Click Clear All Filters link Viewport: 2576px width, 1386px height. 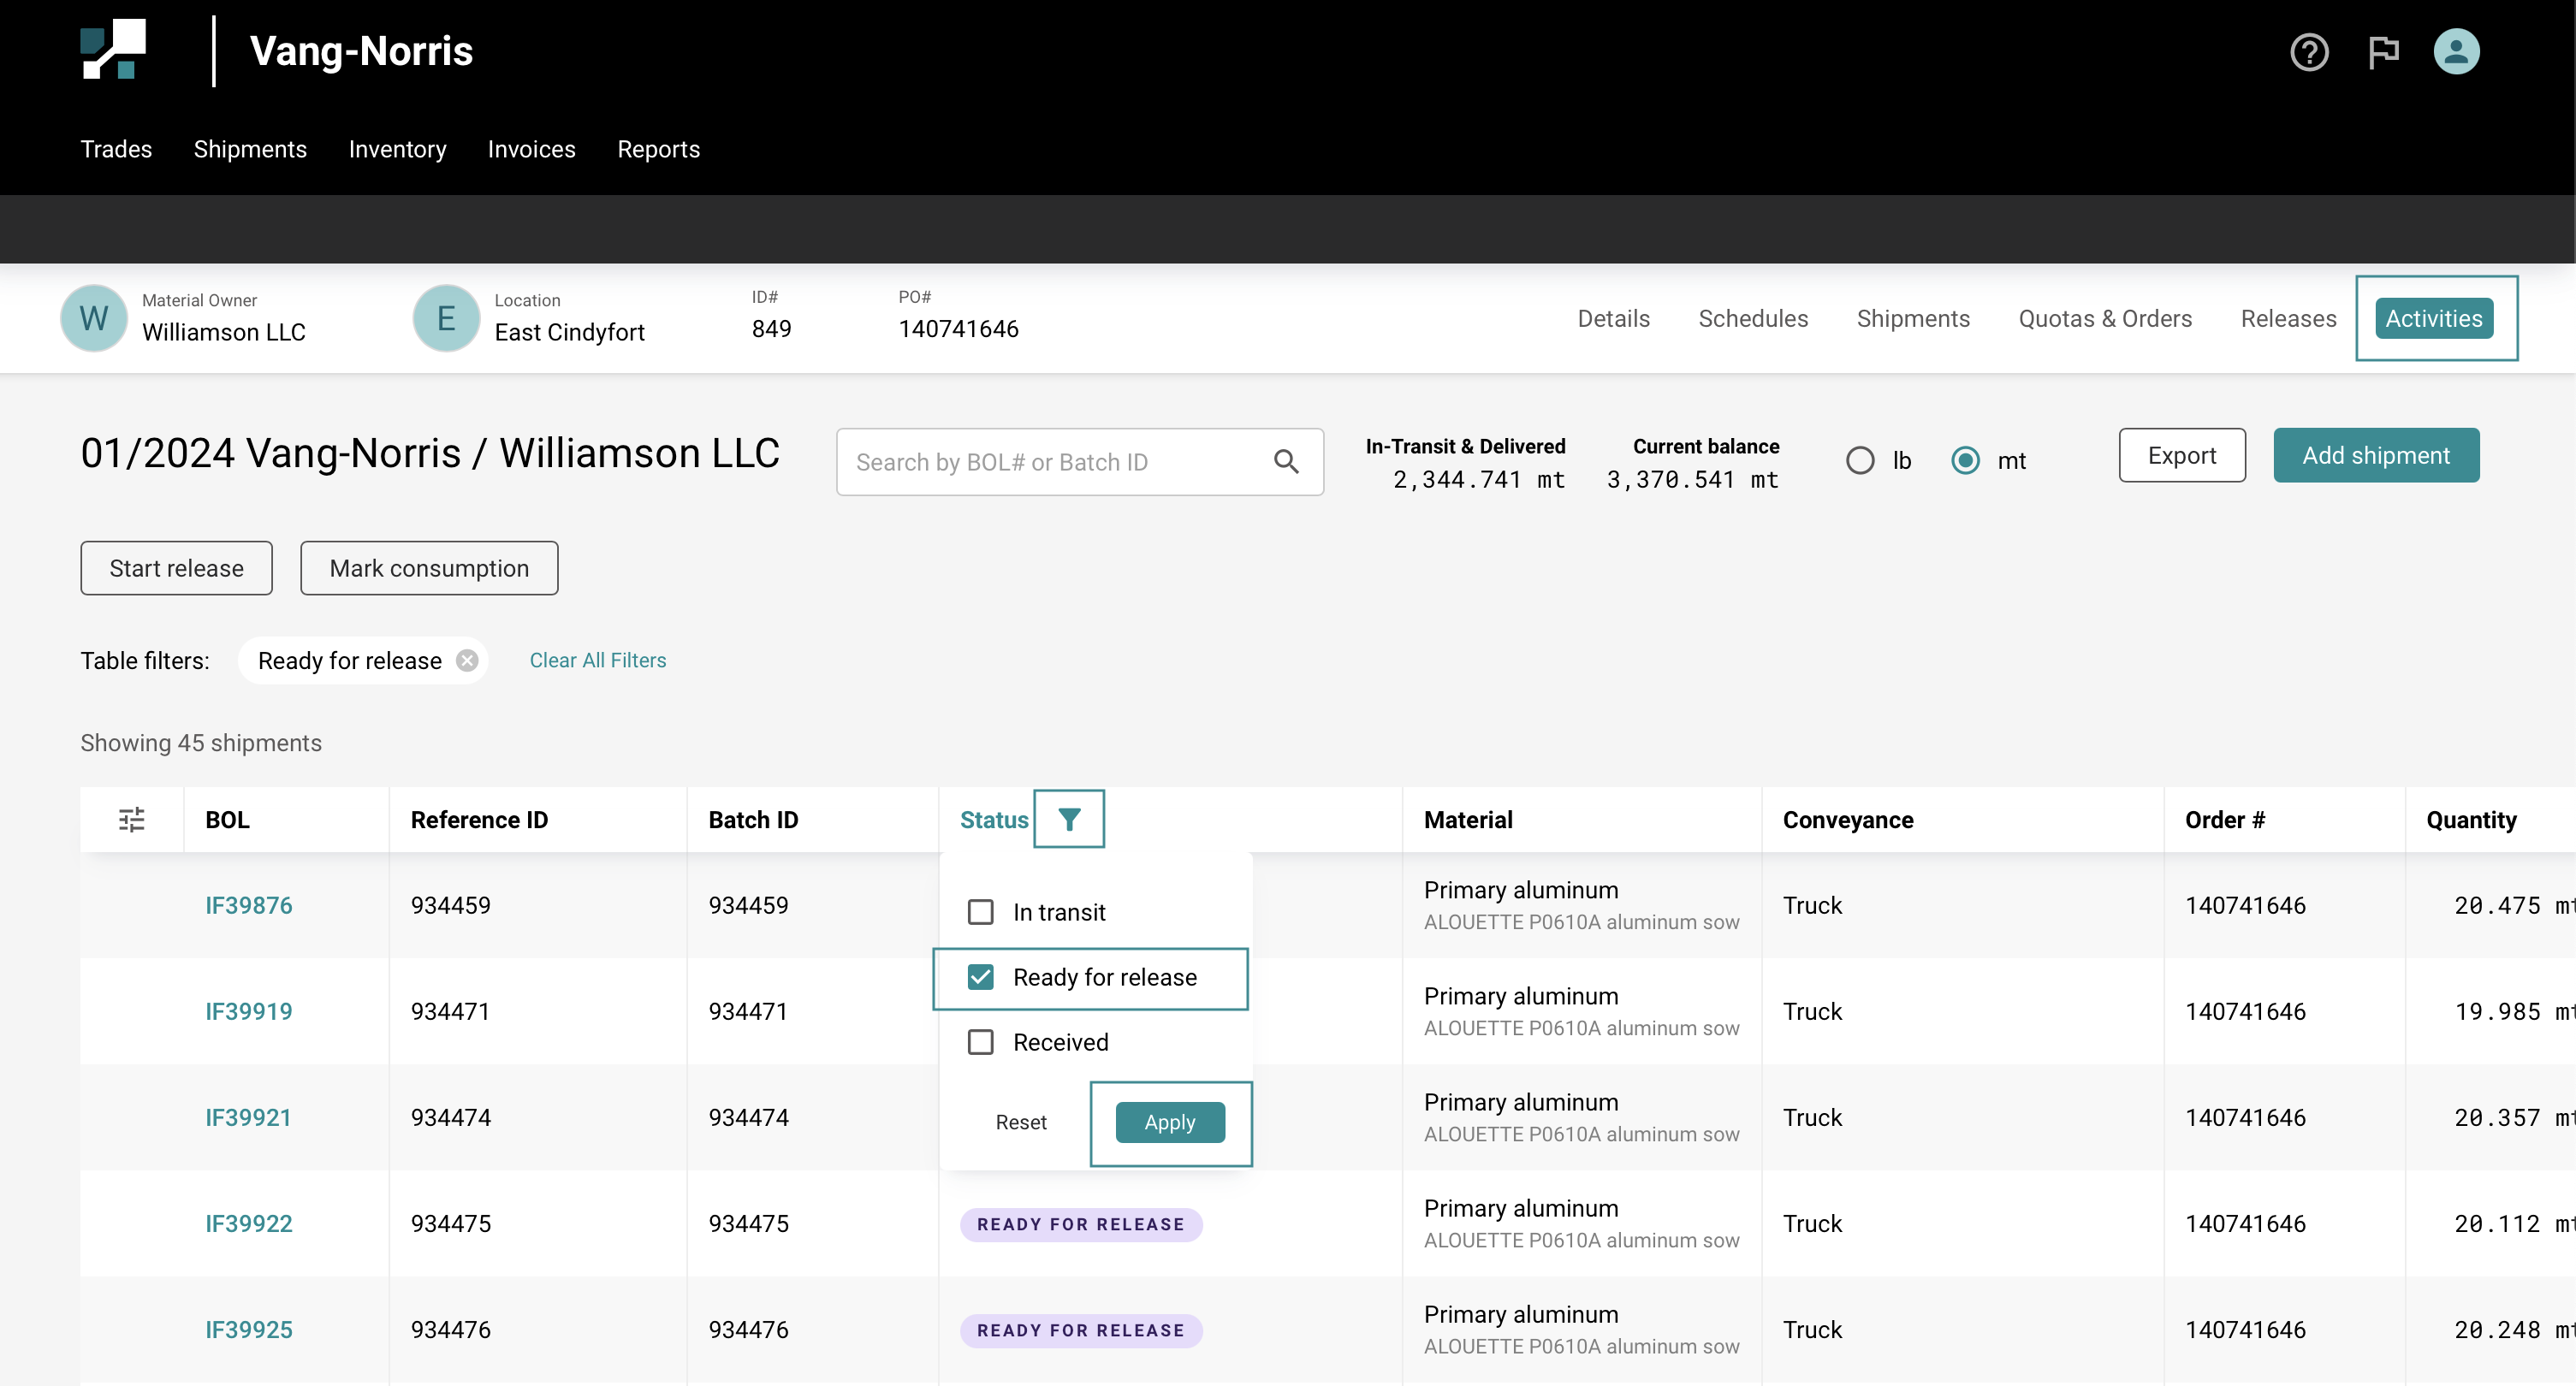597,660
